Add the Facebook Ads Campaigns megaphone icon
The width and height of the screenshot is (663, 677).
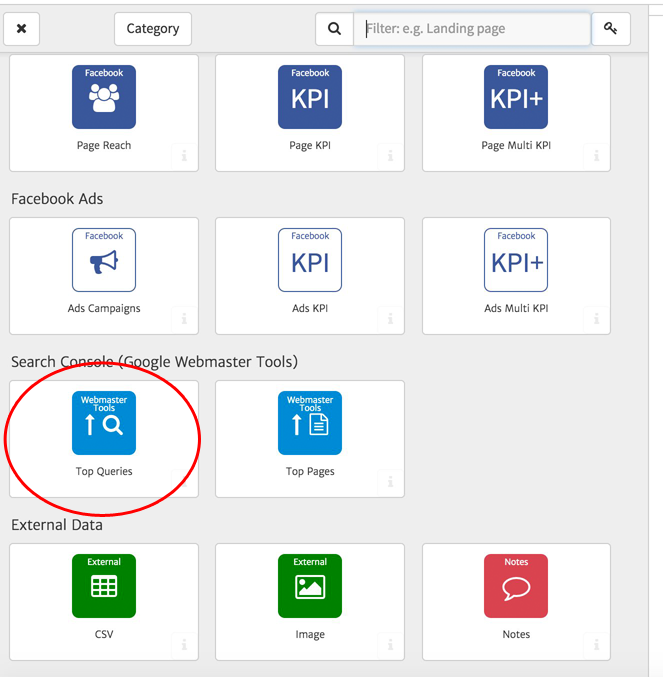pyautogui.click(x=104, y=260)
